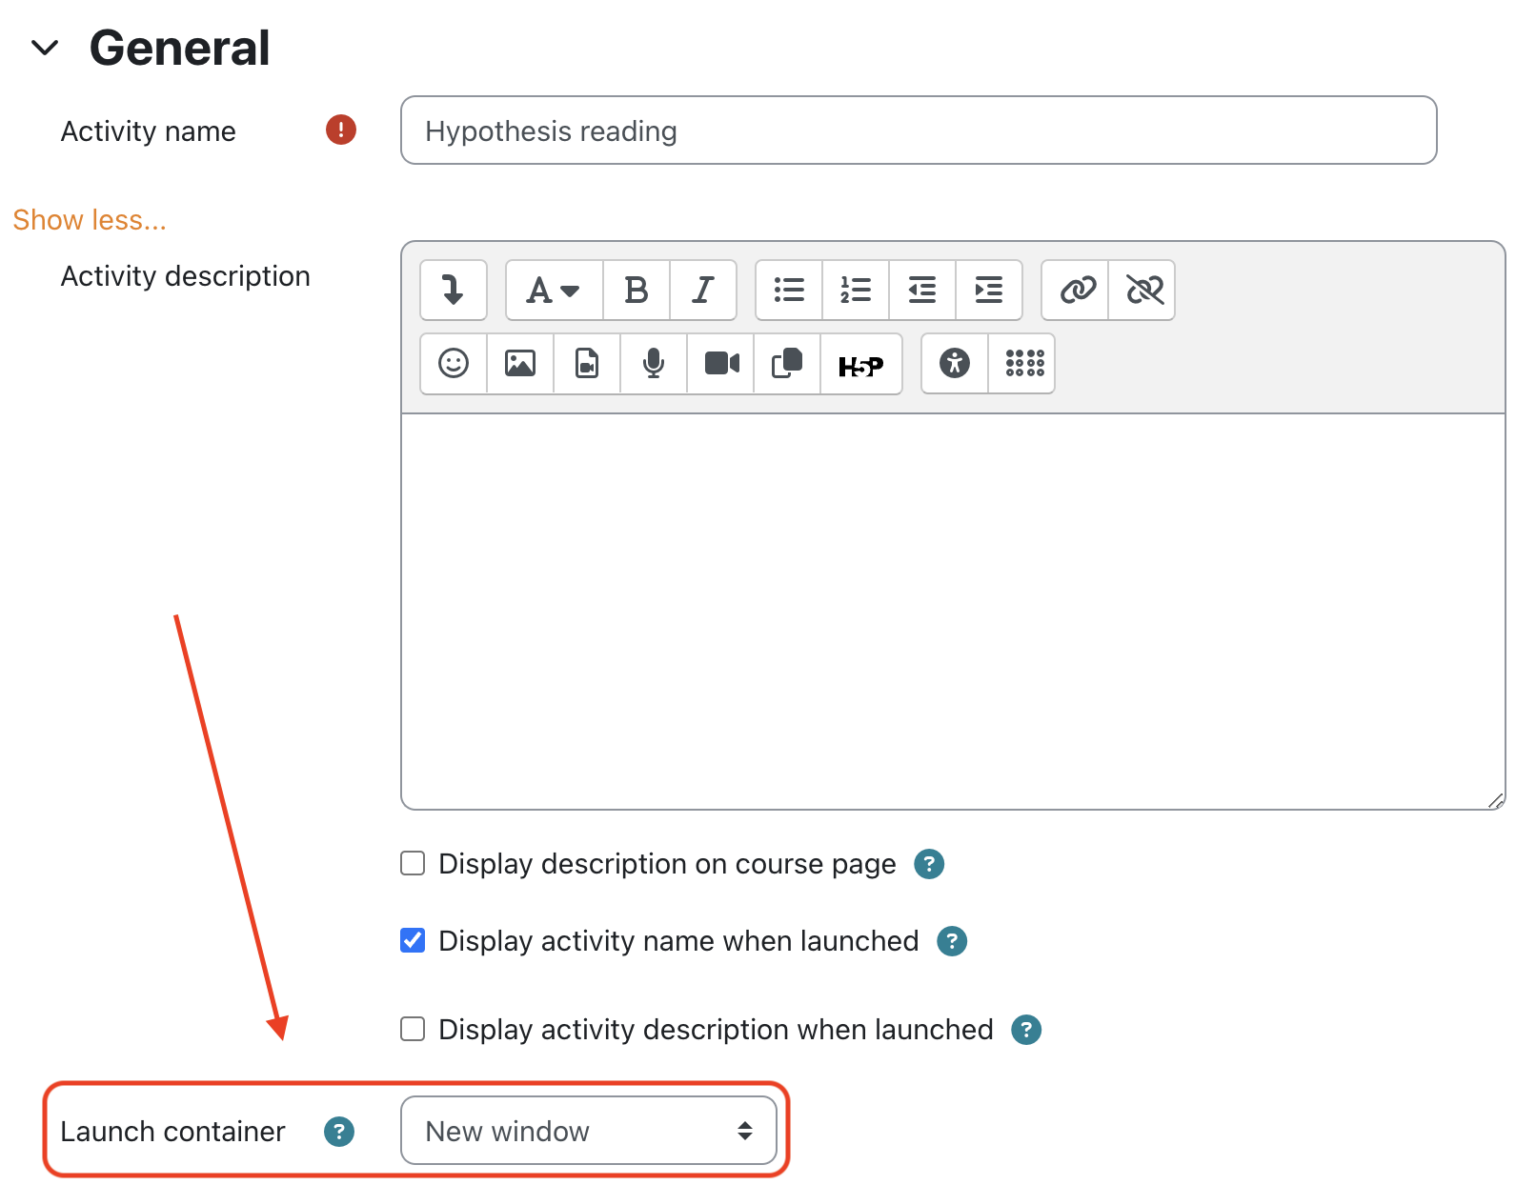Apply italic formatting
1536x1185 pixels.
(702, 290)
